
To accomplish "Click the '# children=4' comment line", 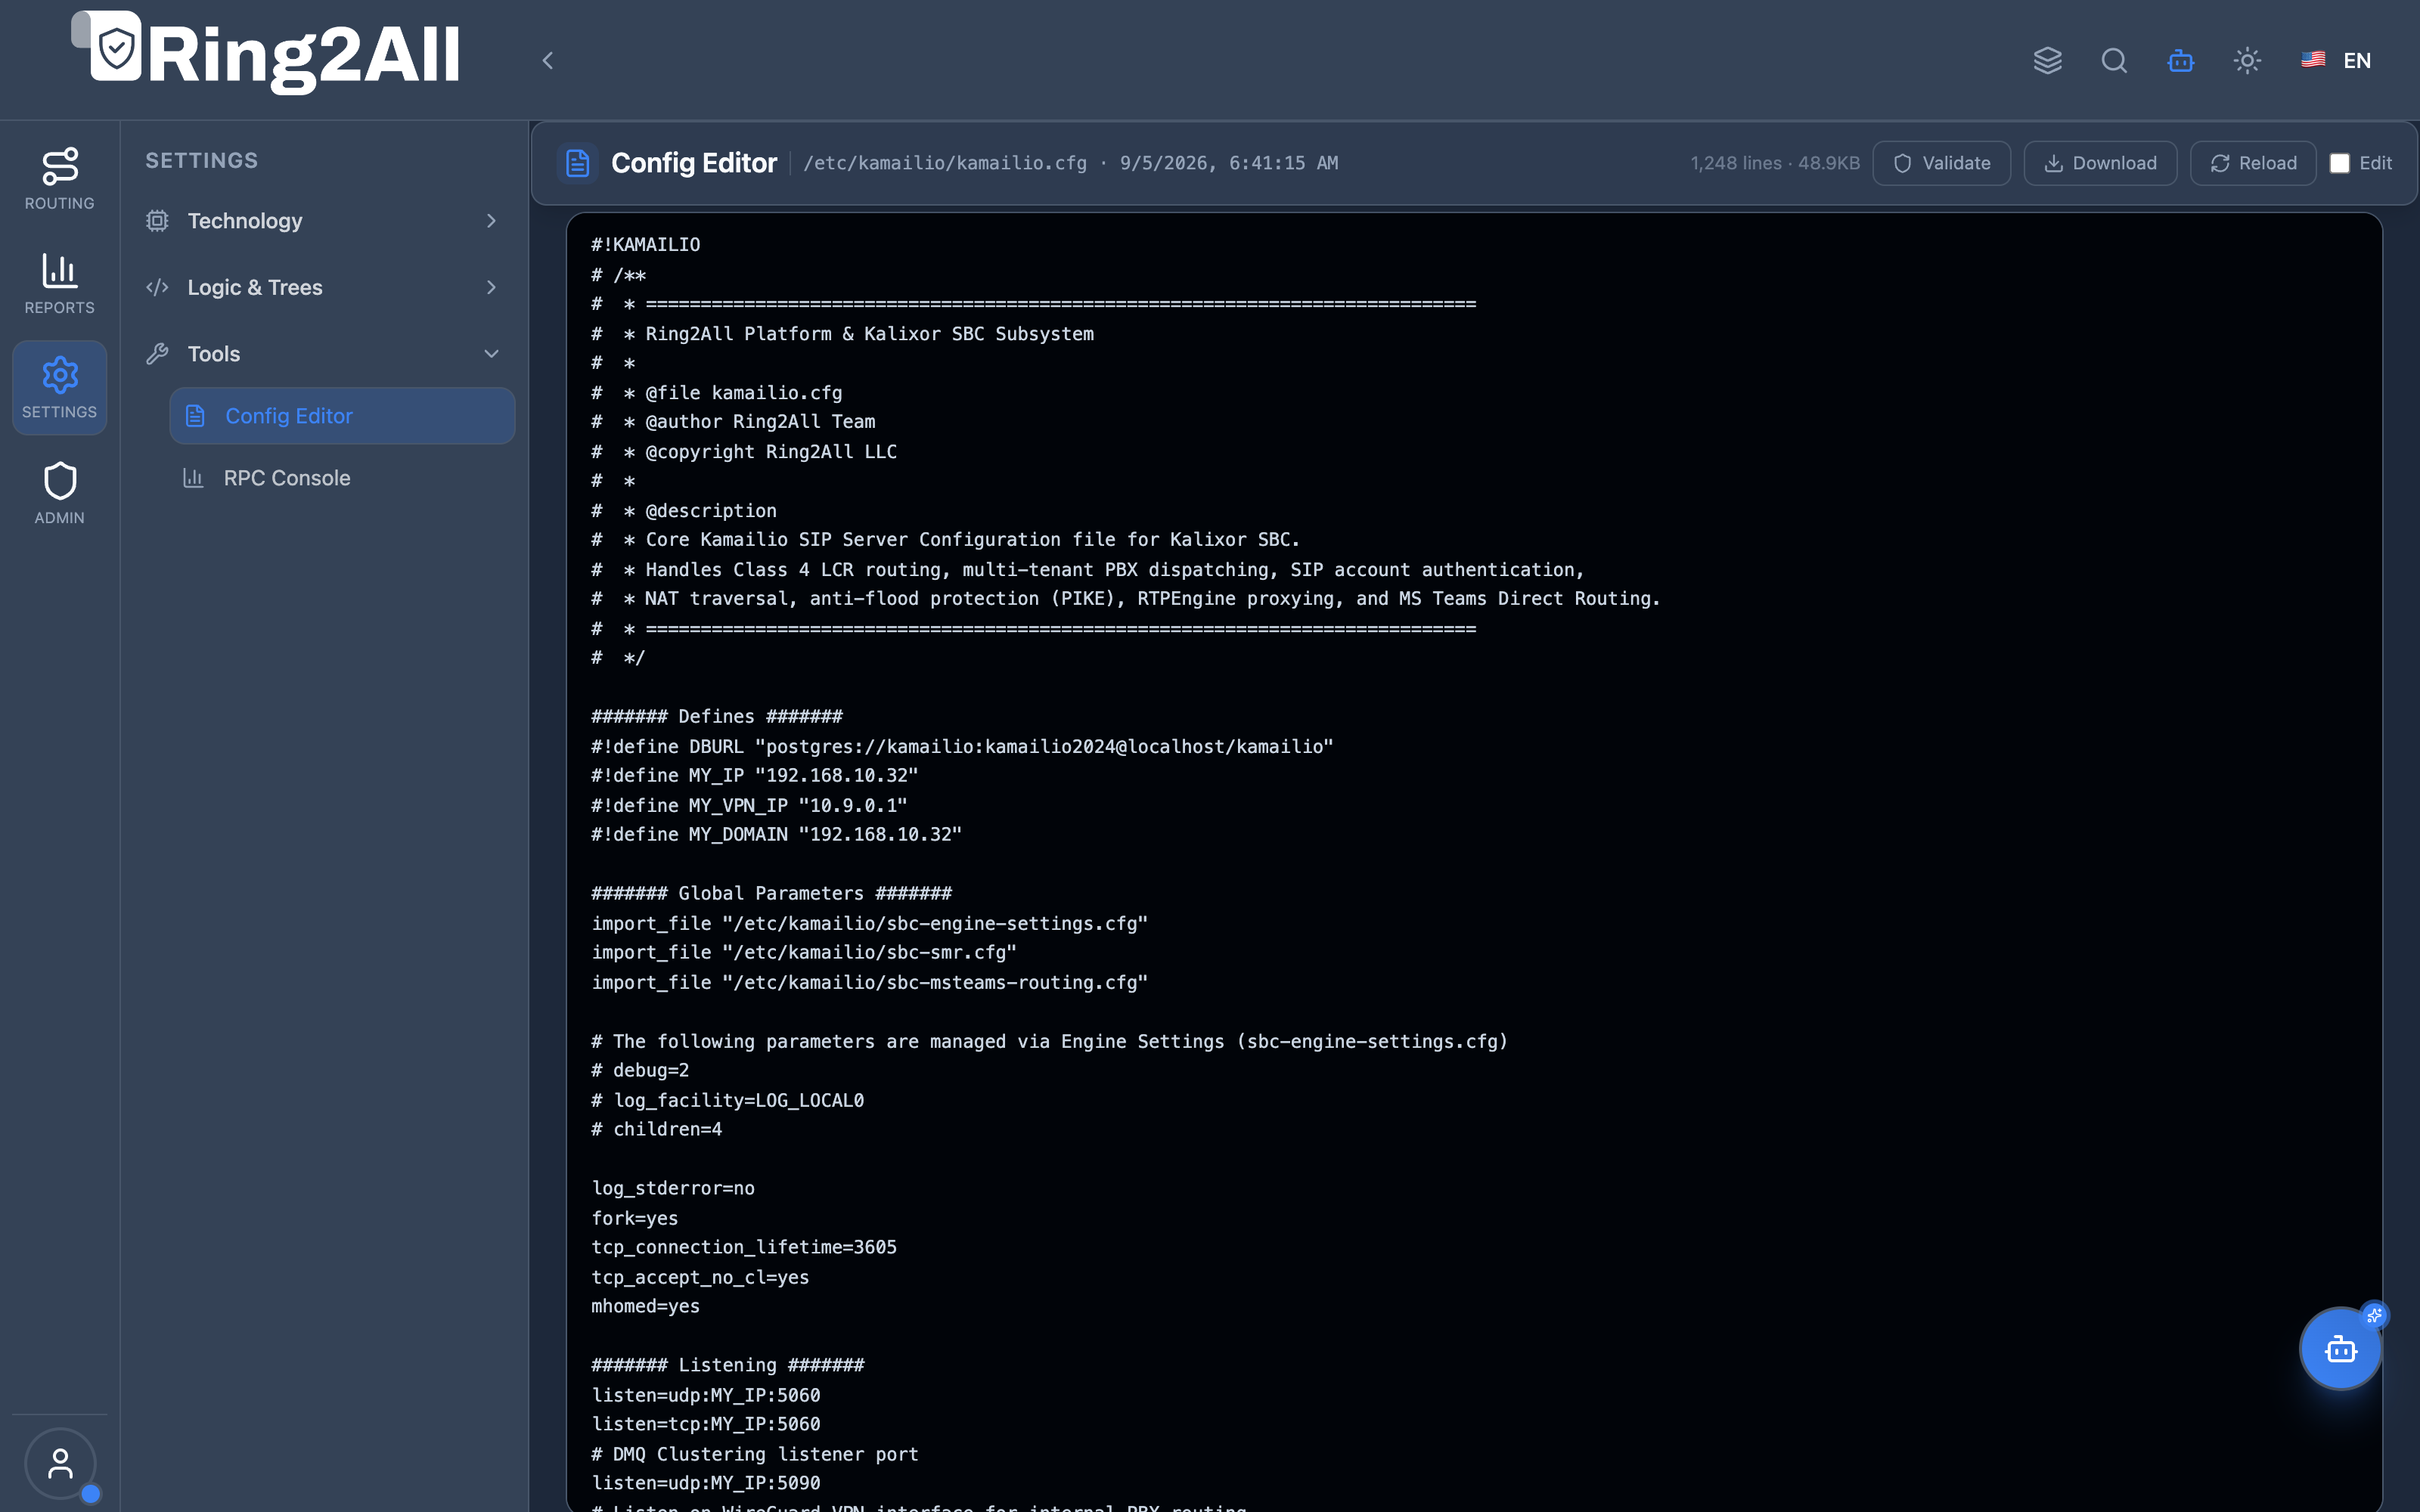I will pyautogui.click(x=656, y=1130).
